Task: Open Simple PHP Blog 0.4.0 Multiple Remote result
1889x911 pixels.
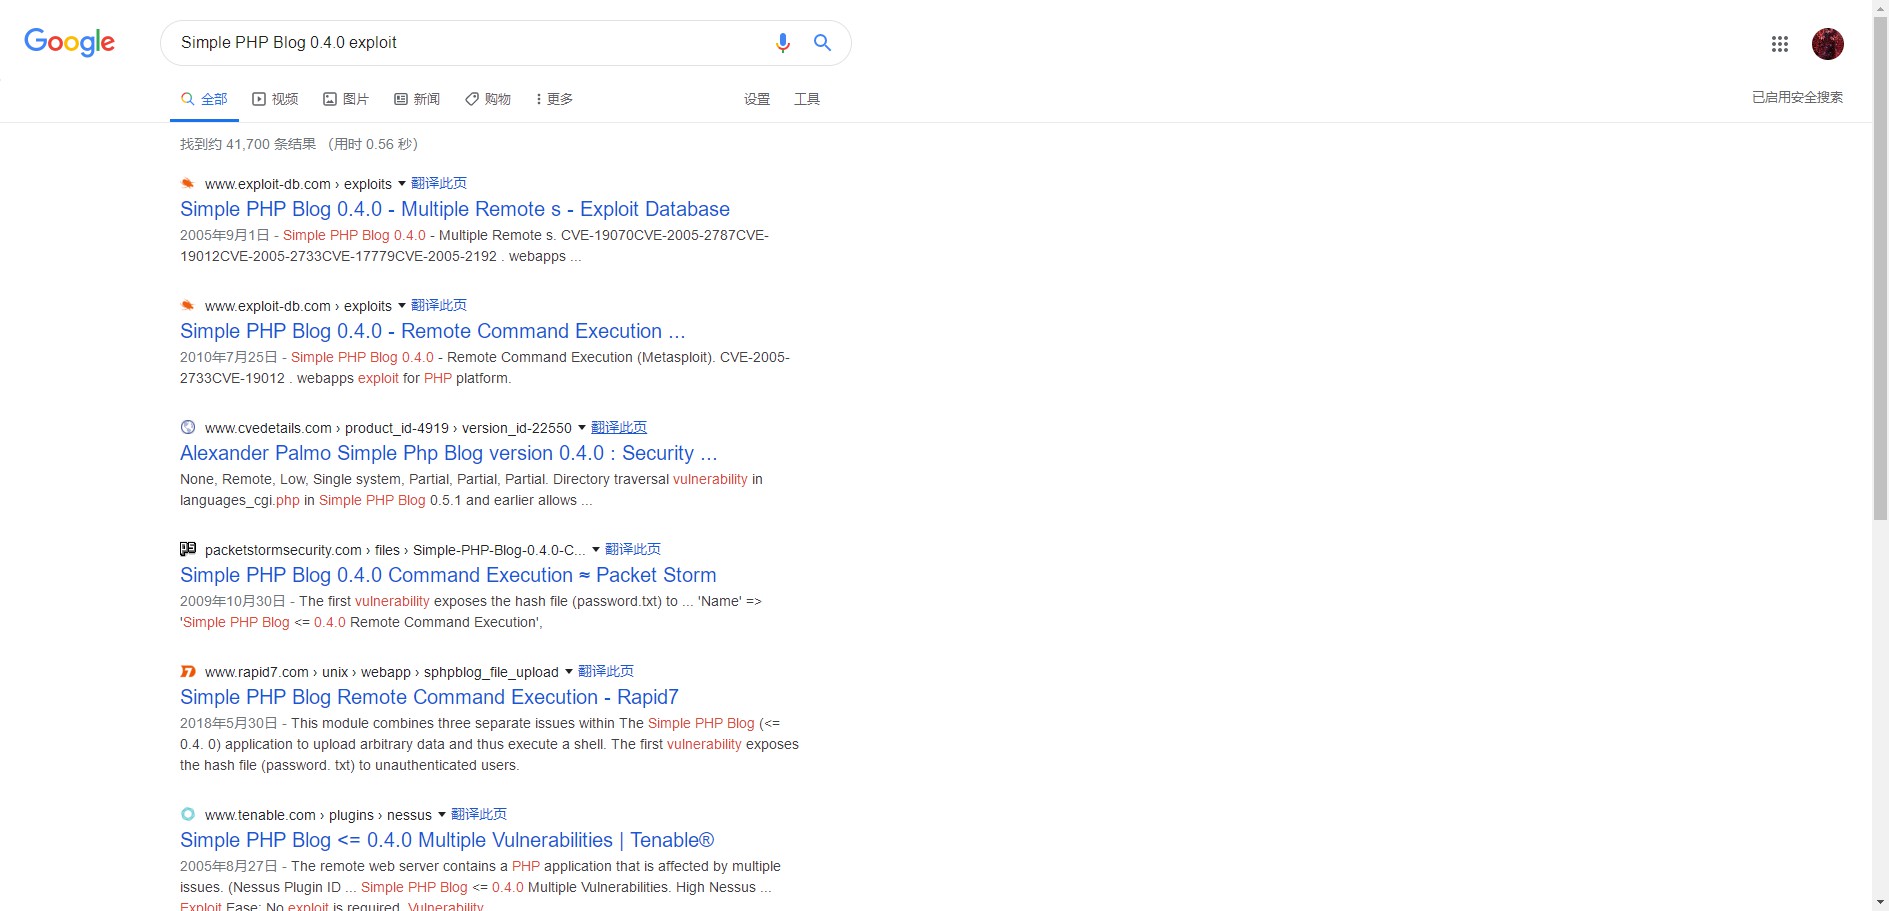Action: 455,209
